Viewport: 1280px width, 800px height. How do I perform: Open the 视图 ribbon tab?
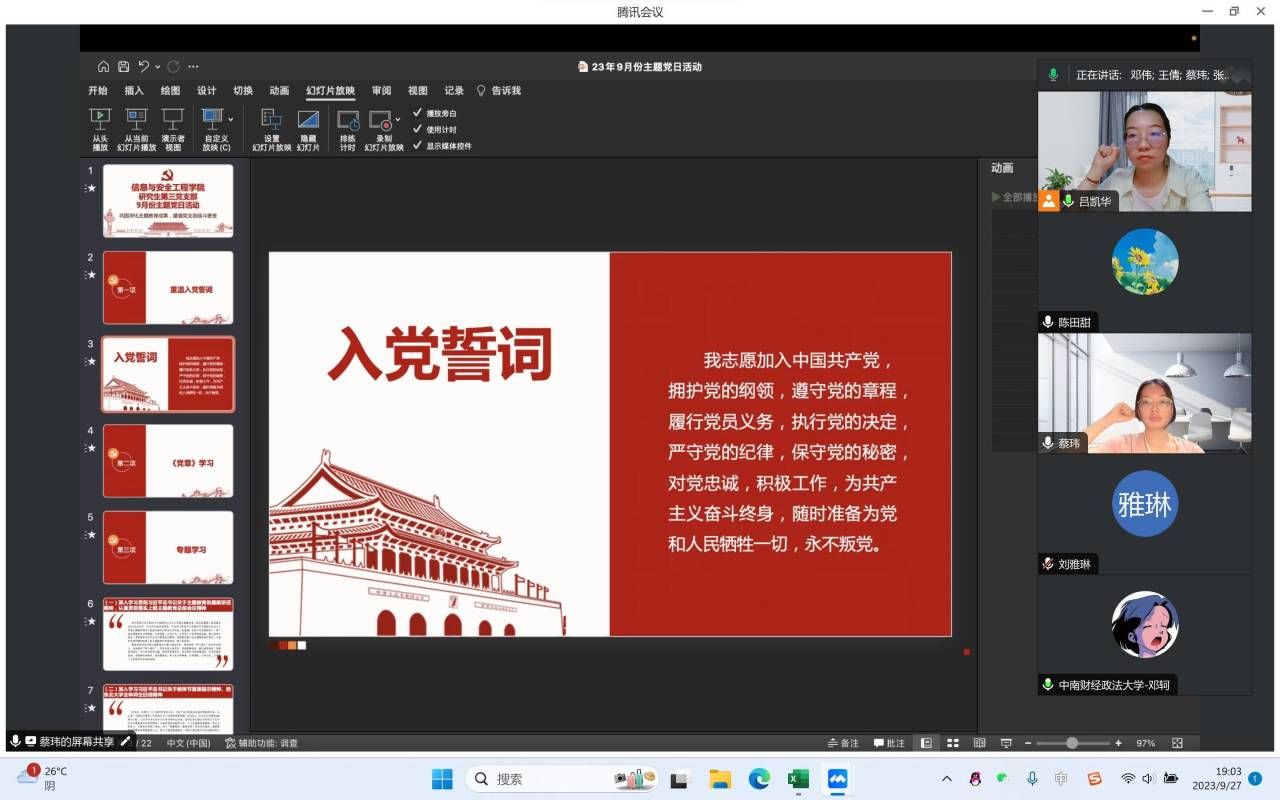point(418,90)
